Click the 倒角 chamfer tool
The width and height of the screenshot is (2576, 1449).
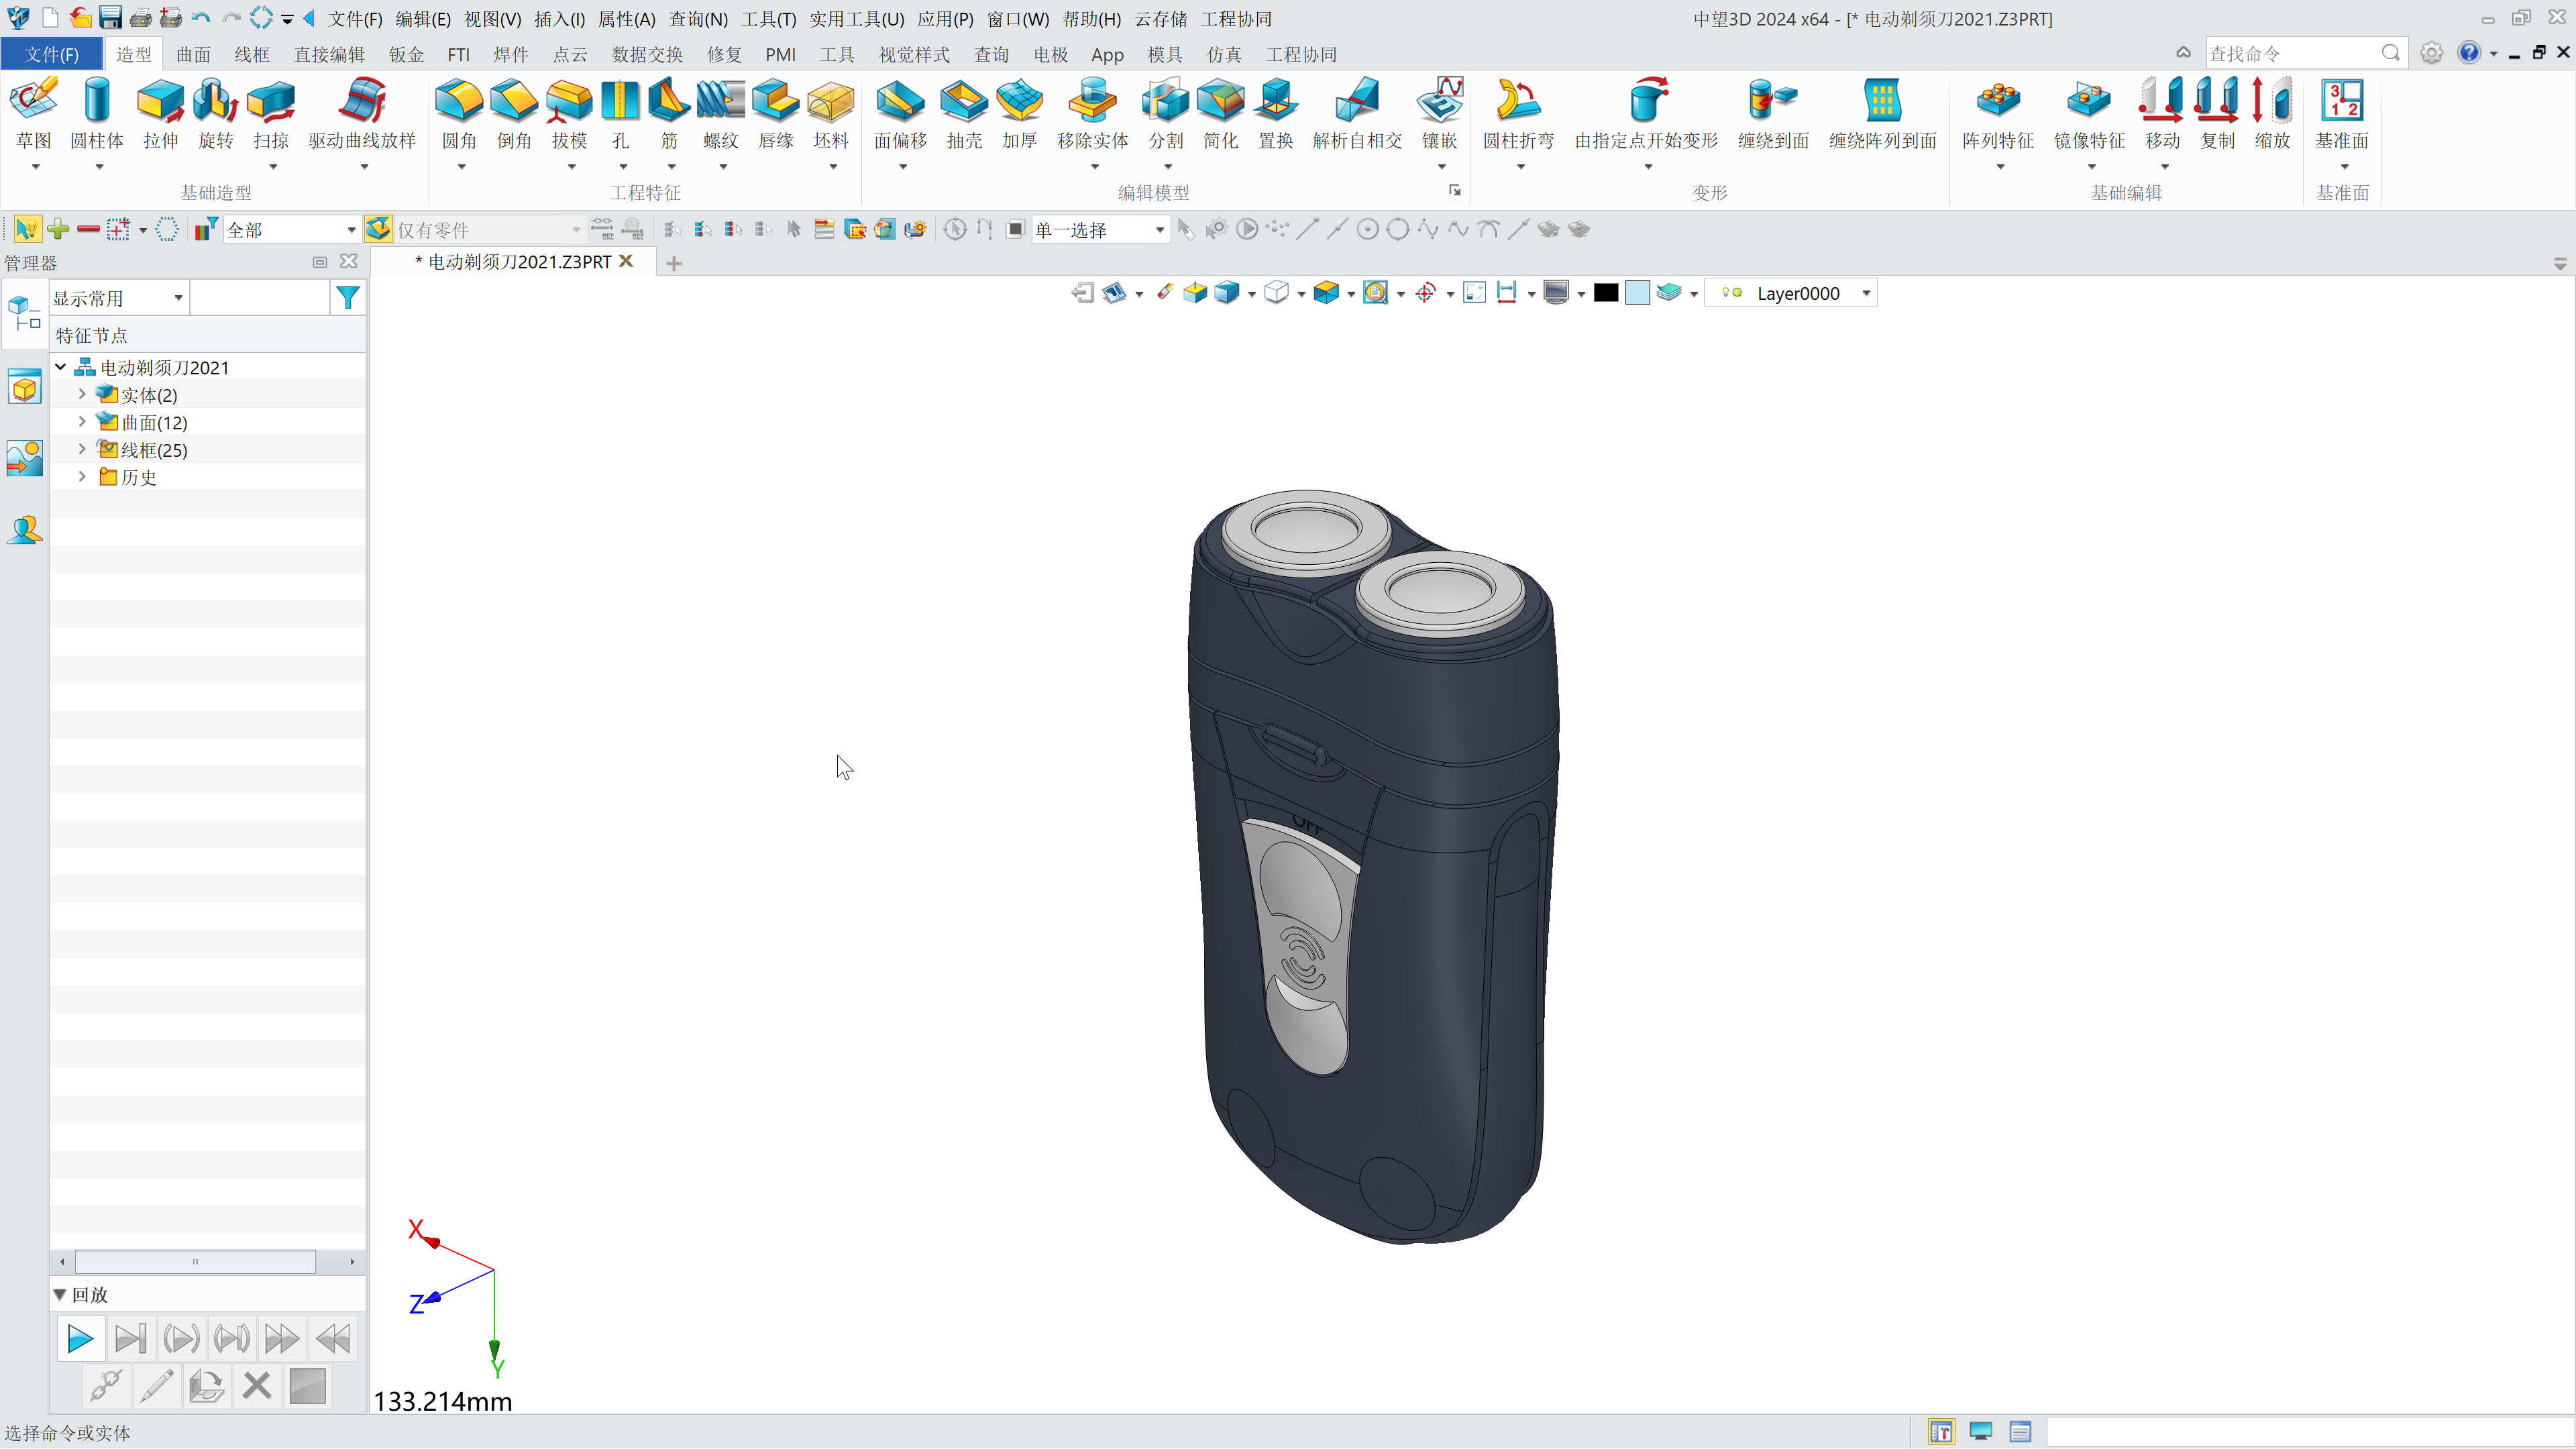[x=514, y=114]
